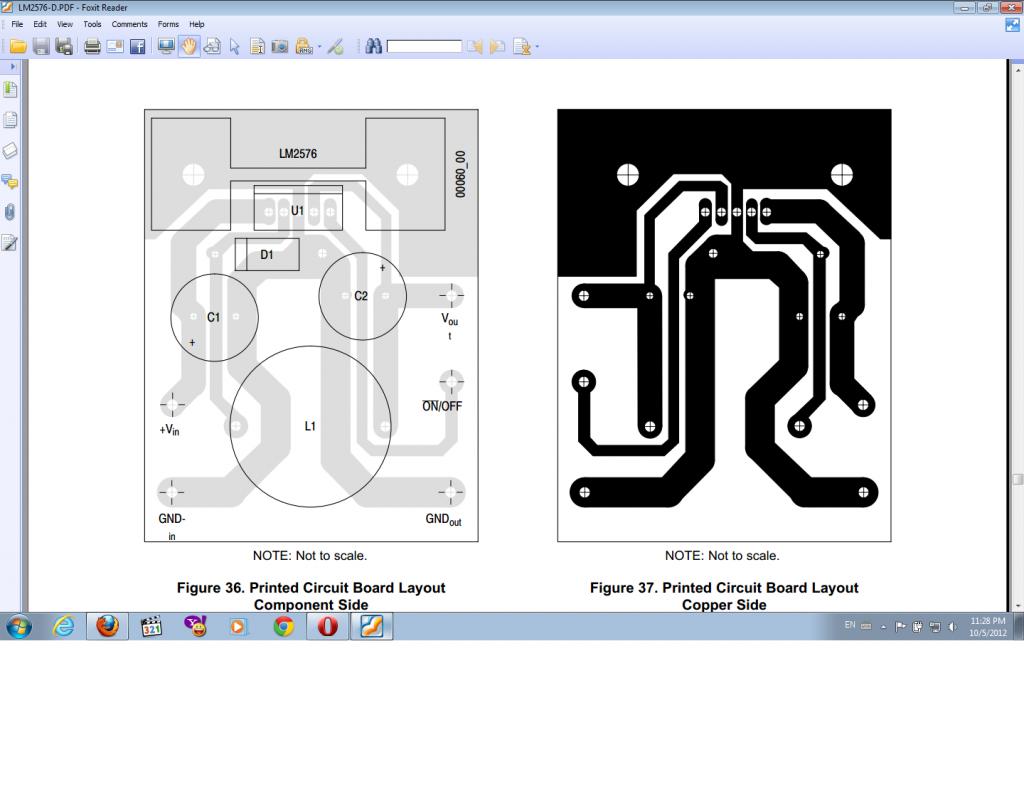The width and height of the screenshot is (1024, 799).
Task: Click the Action Center flag icon
Action: coord(900,627)
